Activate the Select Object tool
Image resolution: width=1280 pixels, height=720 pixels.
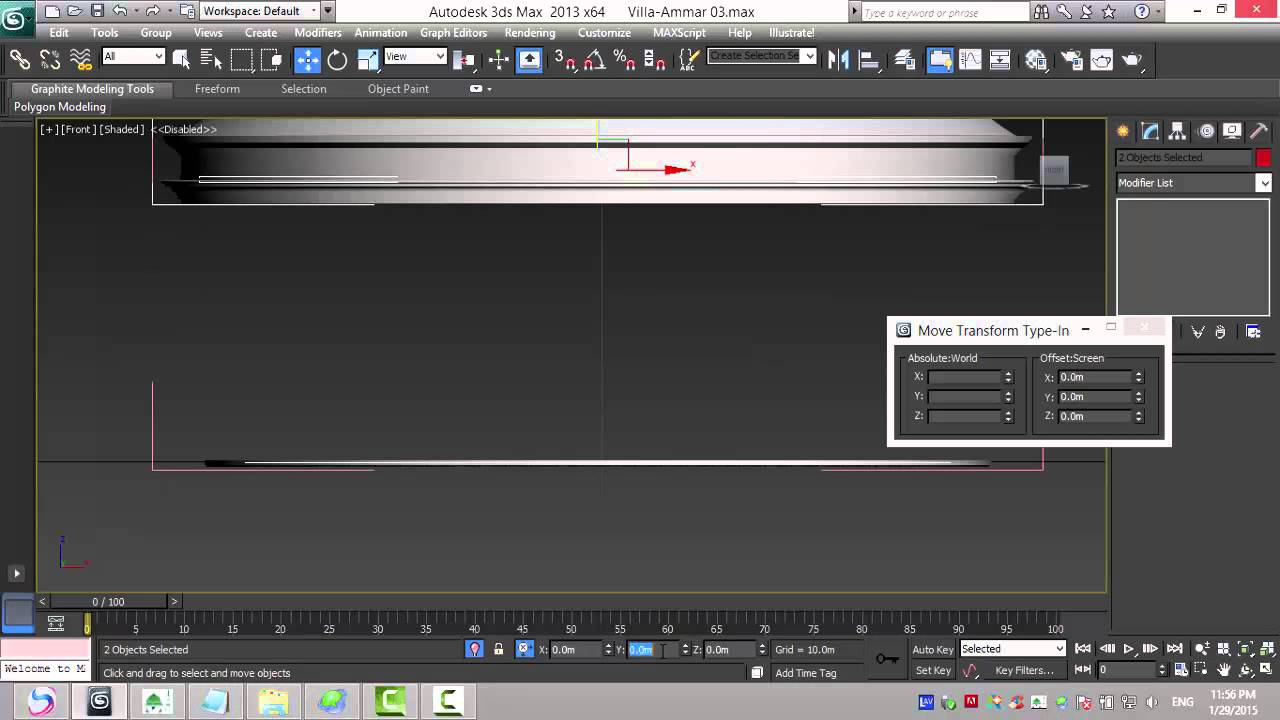pos(181,60)
